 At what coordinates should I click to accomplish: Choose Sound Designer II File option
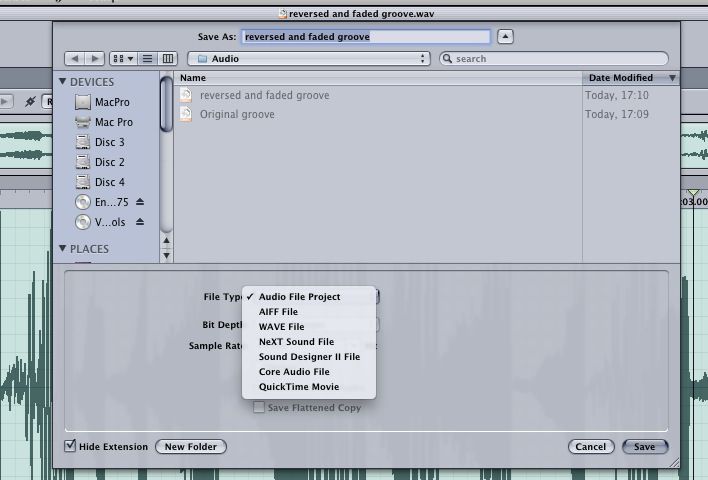tap(309, 357)
